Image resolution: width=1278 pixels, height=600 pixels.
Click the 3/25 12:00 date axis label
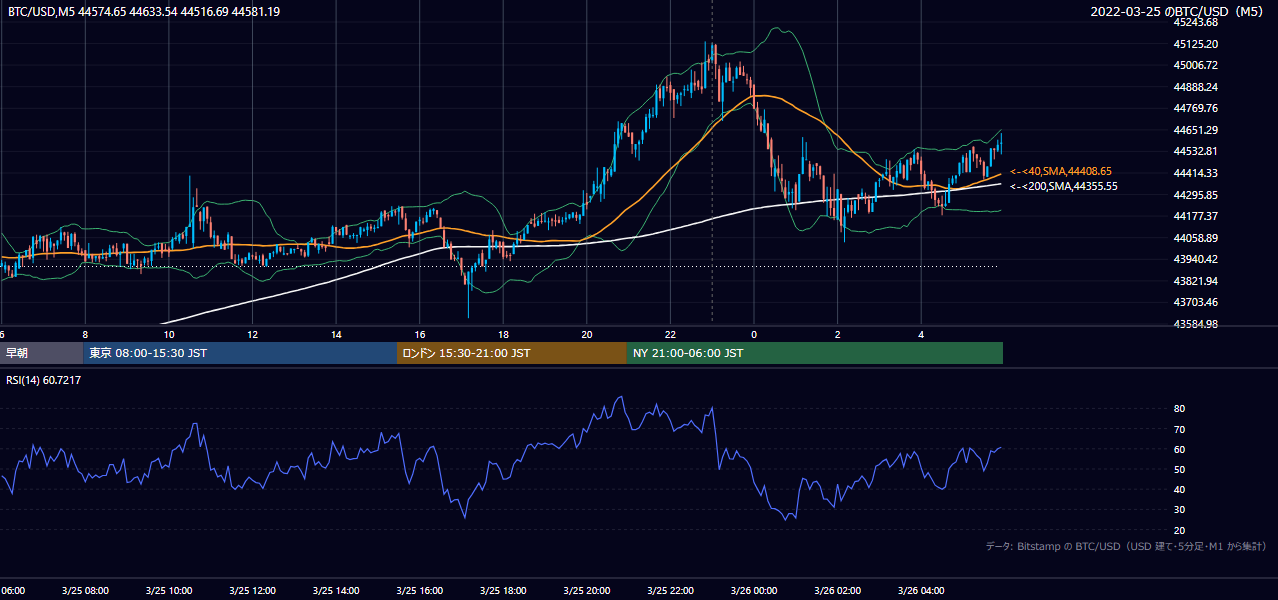point(252,591)
